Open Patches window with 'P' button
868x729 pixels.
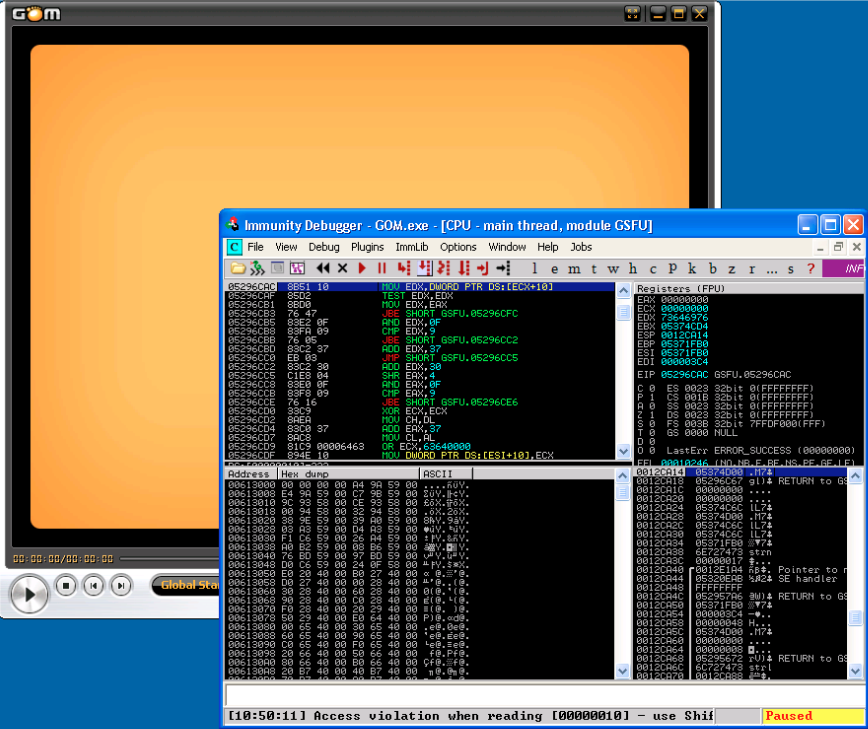673,268
